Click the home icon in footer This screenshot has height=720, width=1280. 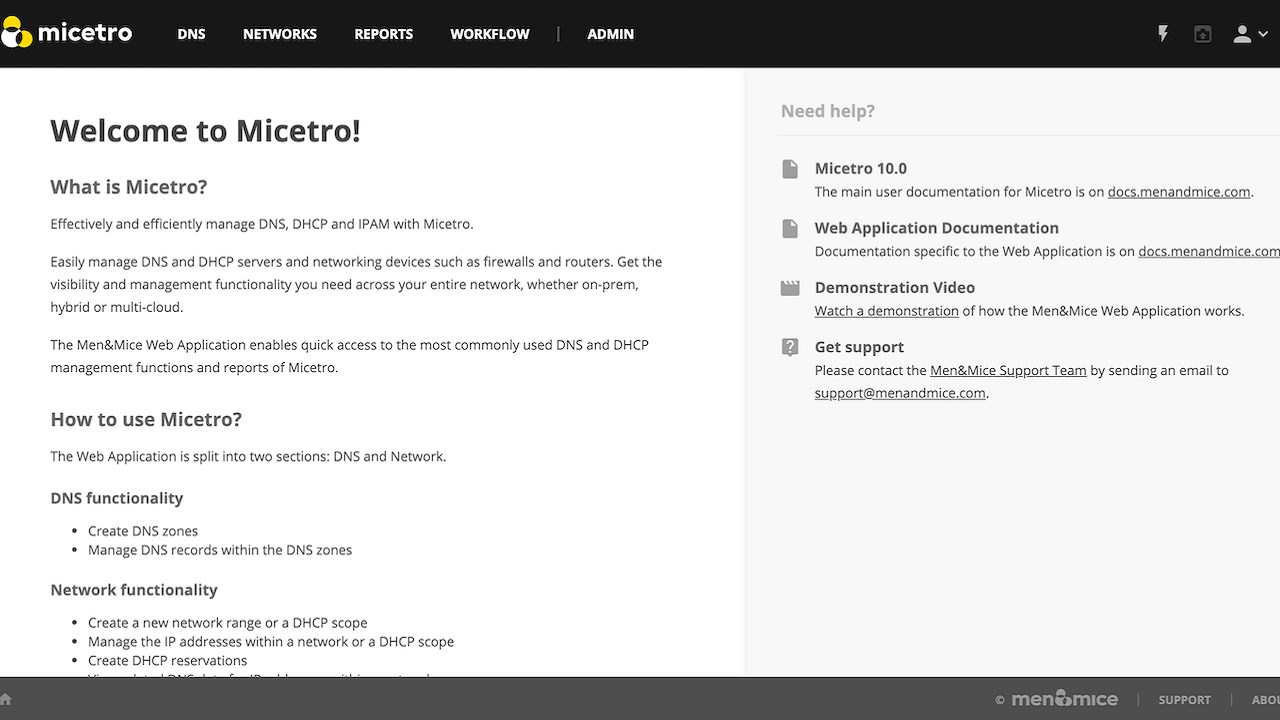[x=5, y=699]
